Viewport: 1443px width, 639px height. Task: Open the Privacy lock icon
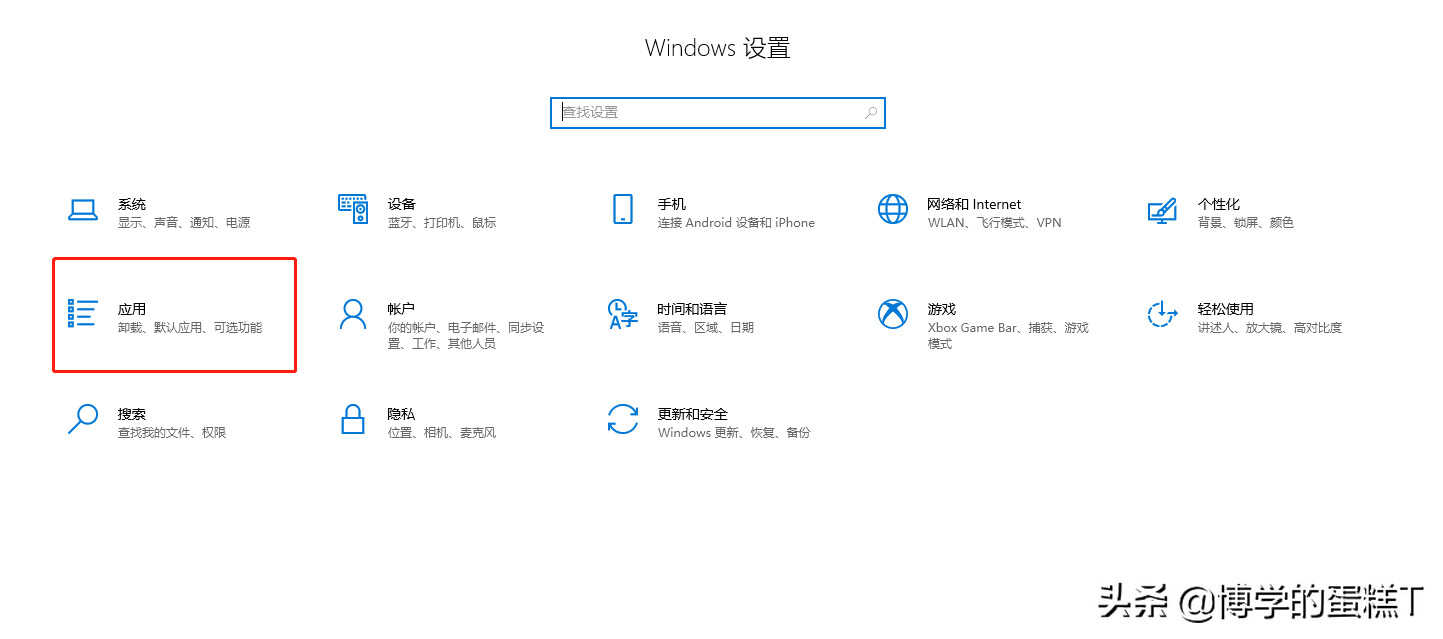click(353, 418)
